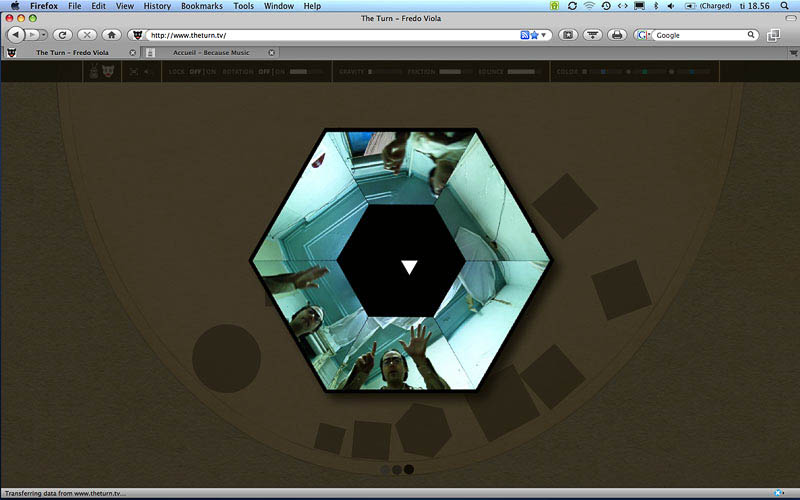Go back with the Back arrow button
Image resolution: width=800 pixels, height=500 pixels.
16,35
